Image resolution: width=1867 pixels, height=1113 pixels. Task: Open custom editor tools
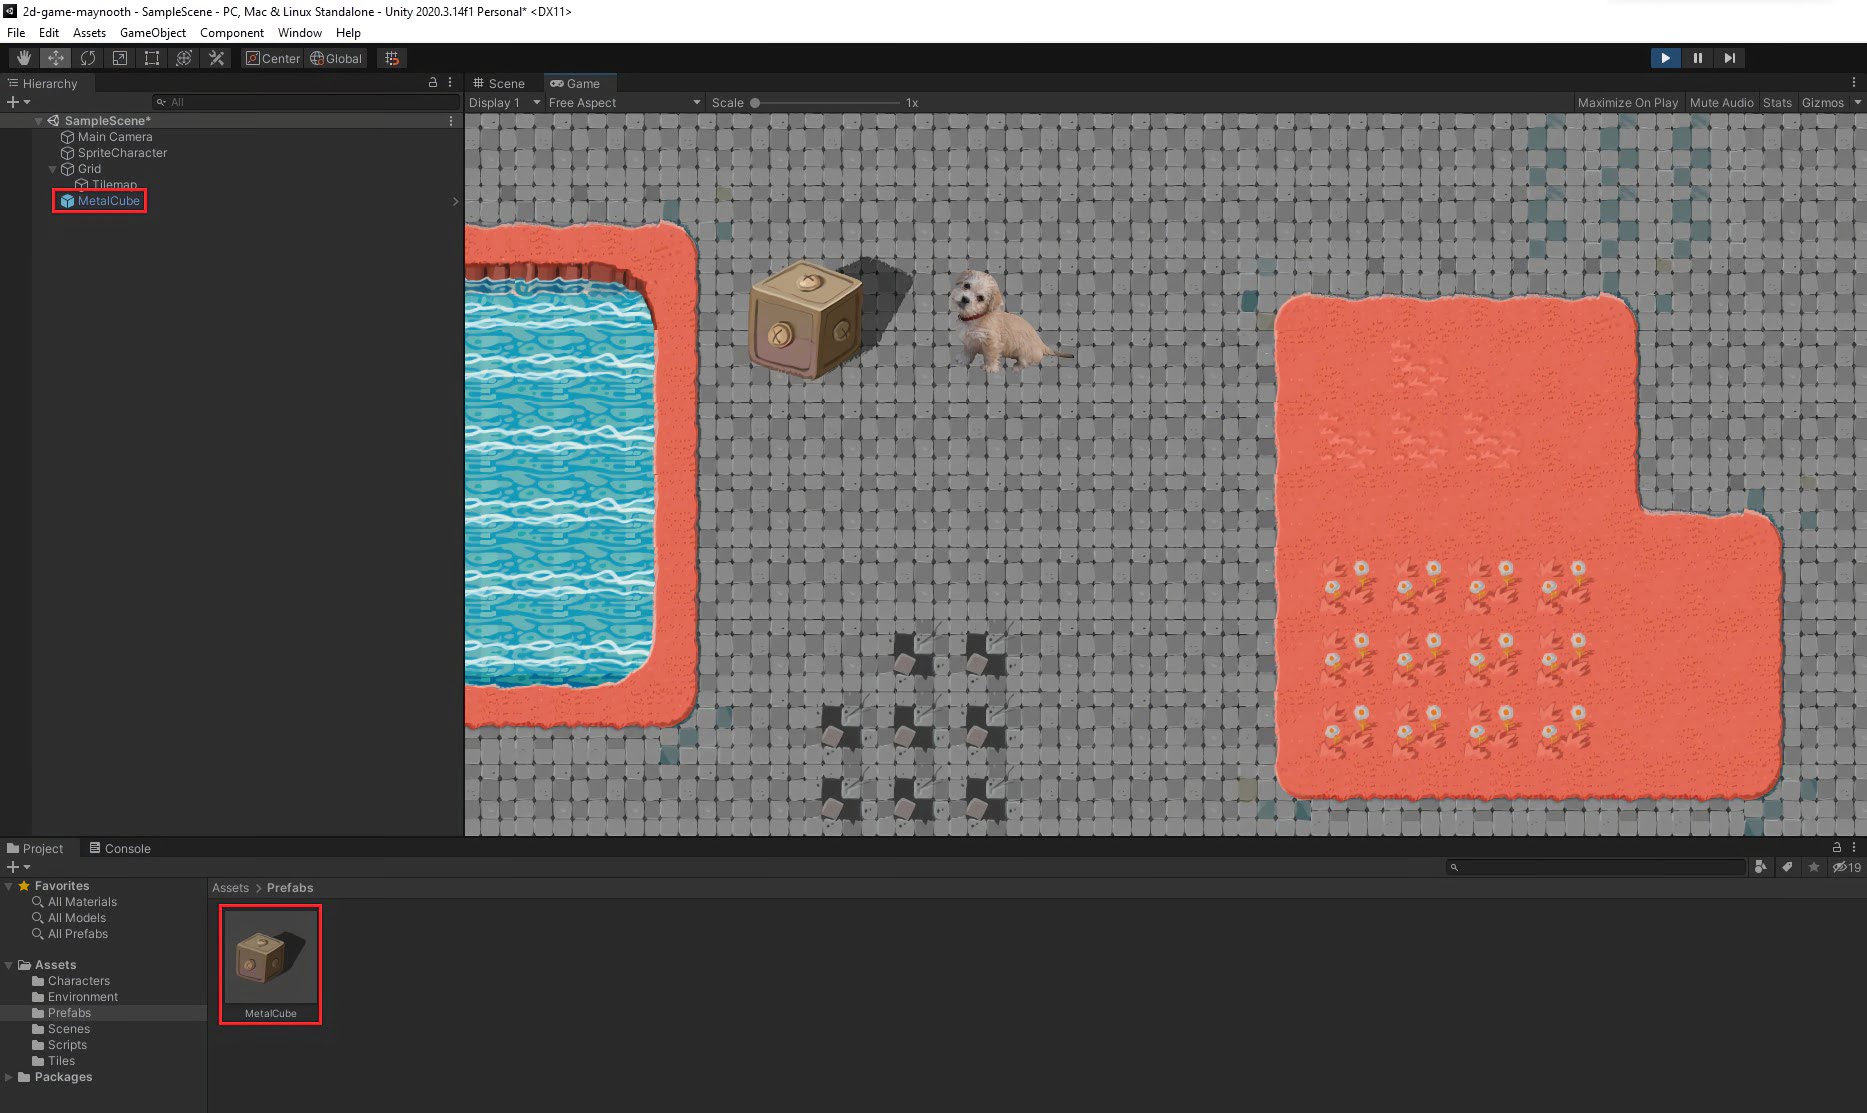point(216,58)
